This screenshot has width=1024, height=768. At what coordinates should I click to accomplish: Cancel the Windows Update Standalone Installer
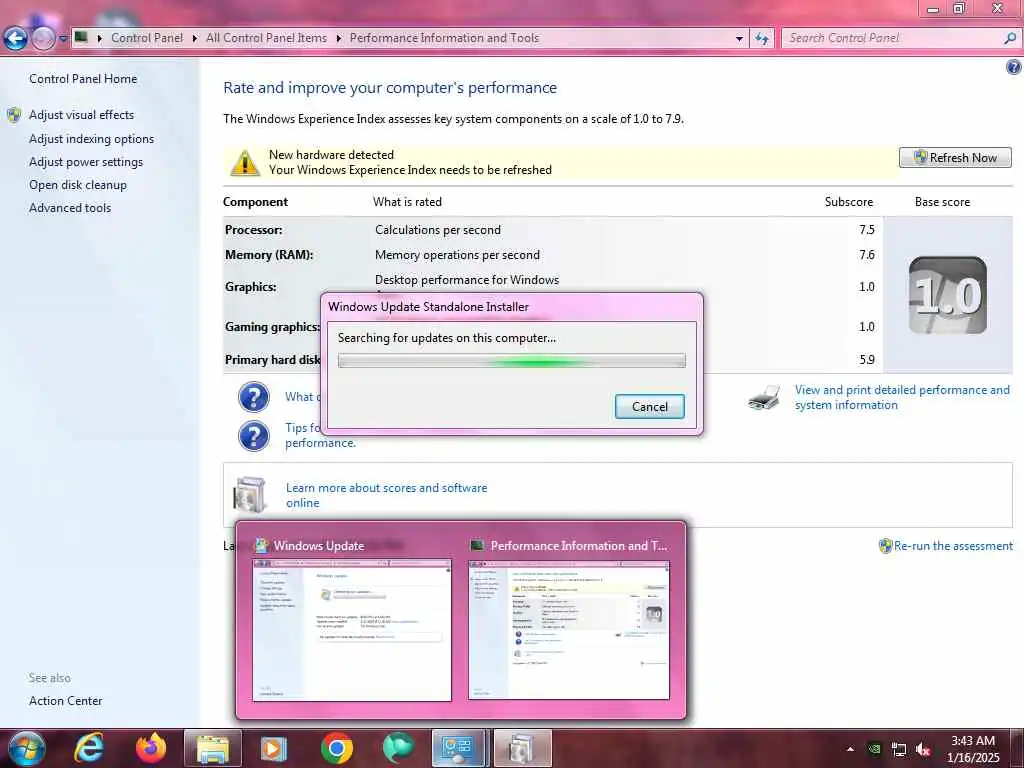click(x=649, y=407)
